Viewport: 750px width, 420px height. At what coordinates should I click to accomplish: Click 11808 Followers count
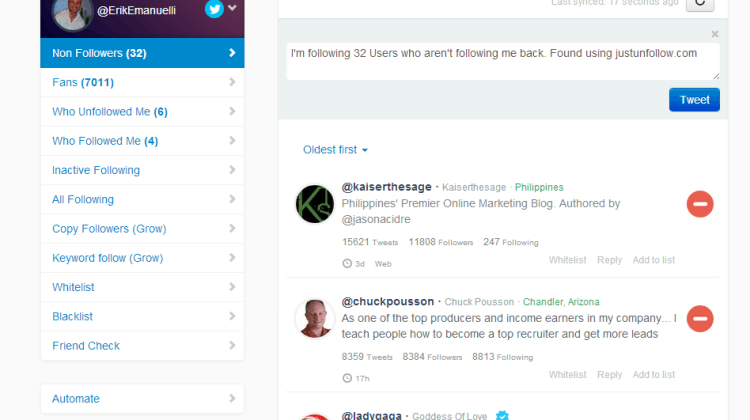coord(441,242)
